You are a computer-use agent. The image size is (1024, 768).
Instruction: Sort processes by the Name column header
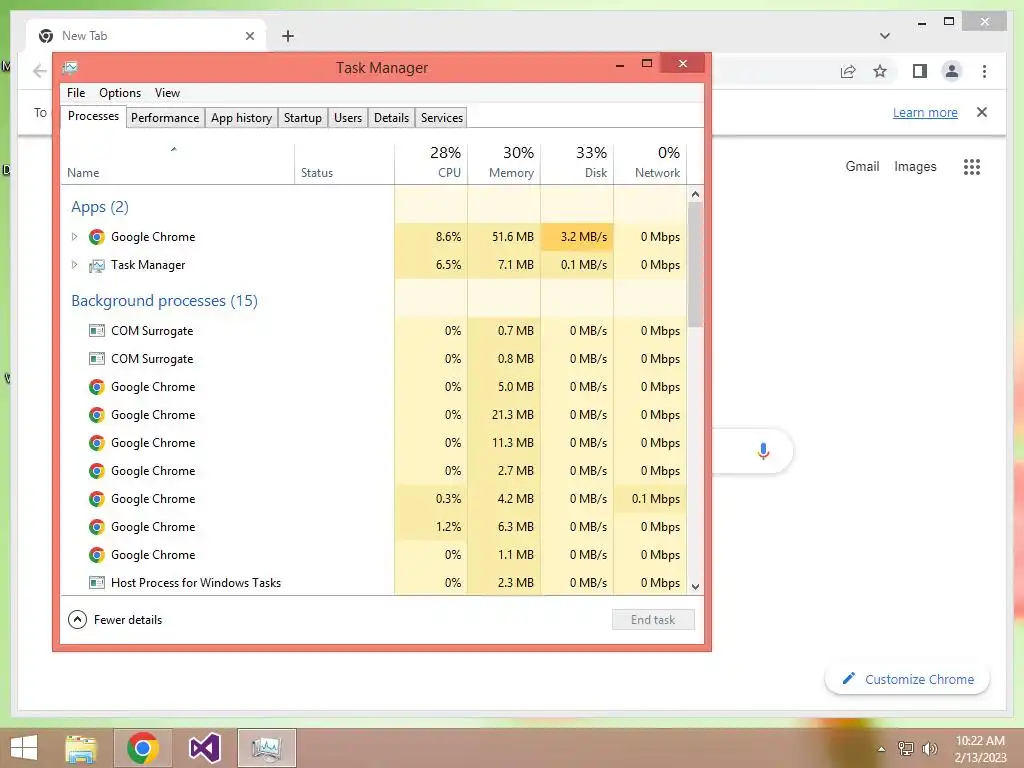tap(178, 163)
